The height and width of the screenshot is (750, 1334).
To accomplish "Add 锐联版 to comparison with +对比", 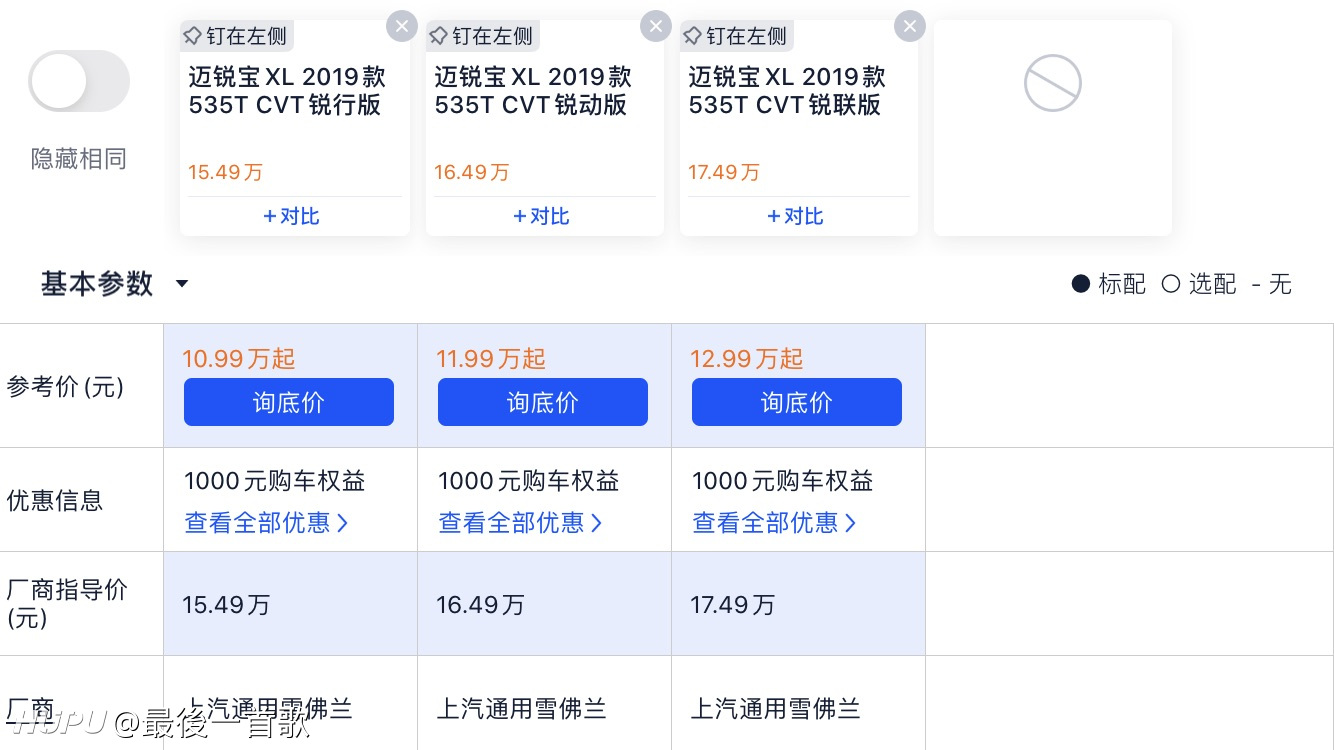I will (x=795, y=216).
